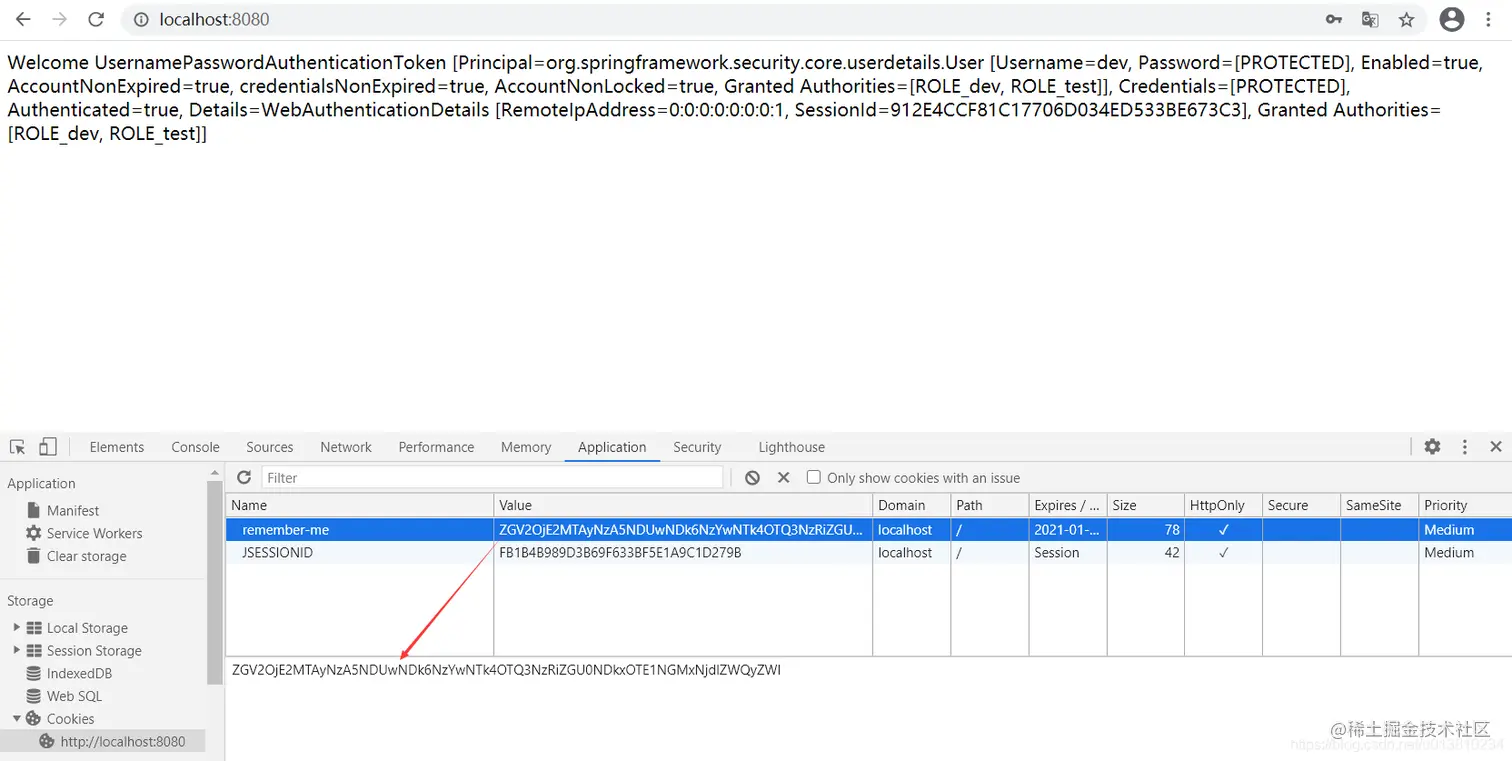Collapse the Cookies tree node
Viewport: 1512px width, 761px height.
[x=16, y=718]
